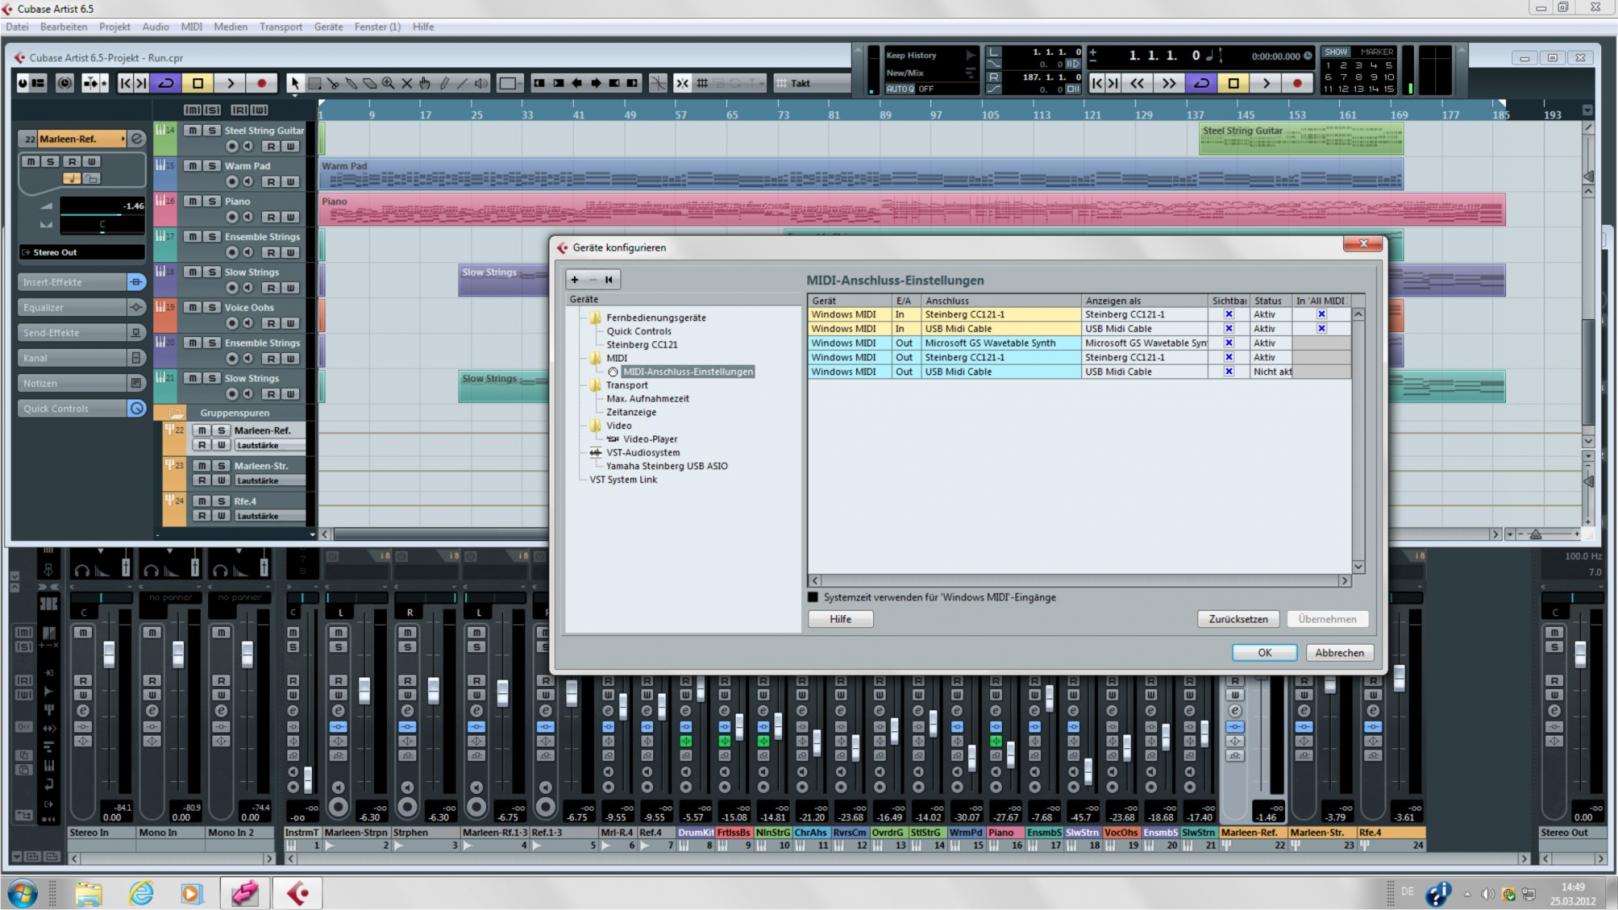This screenshot has height=910, width=1618.
Task: Open the Transport menu in menu bar
Action: pos(280,27)
